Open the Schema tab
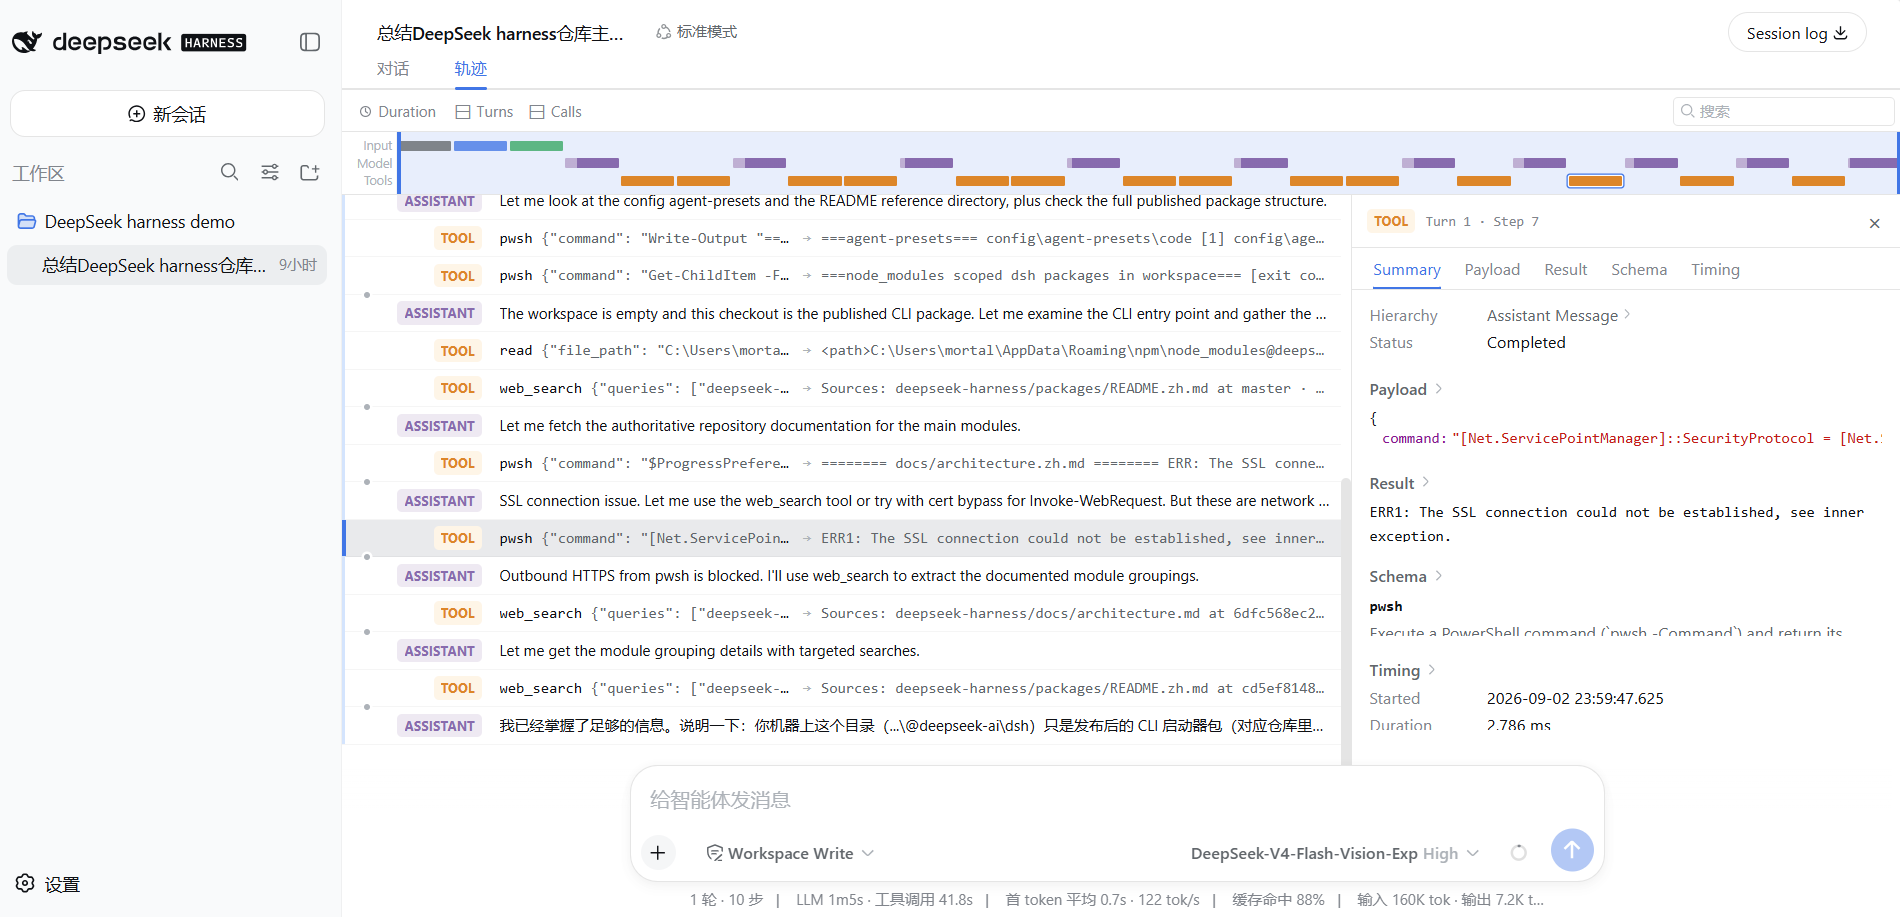The height and width of the screenshot is (917, 1900). pos(1639,270)
